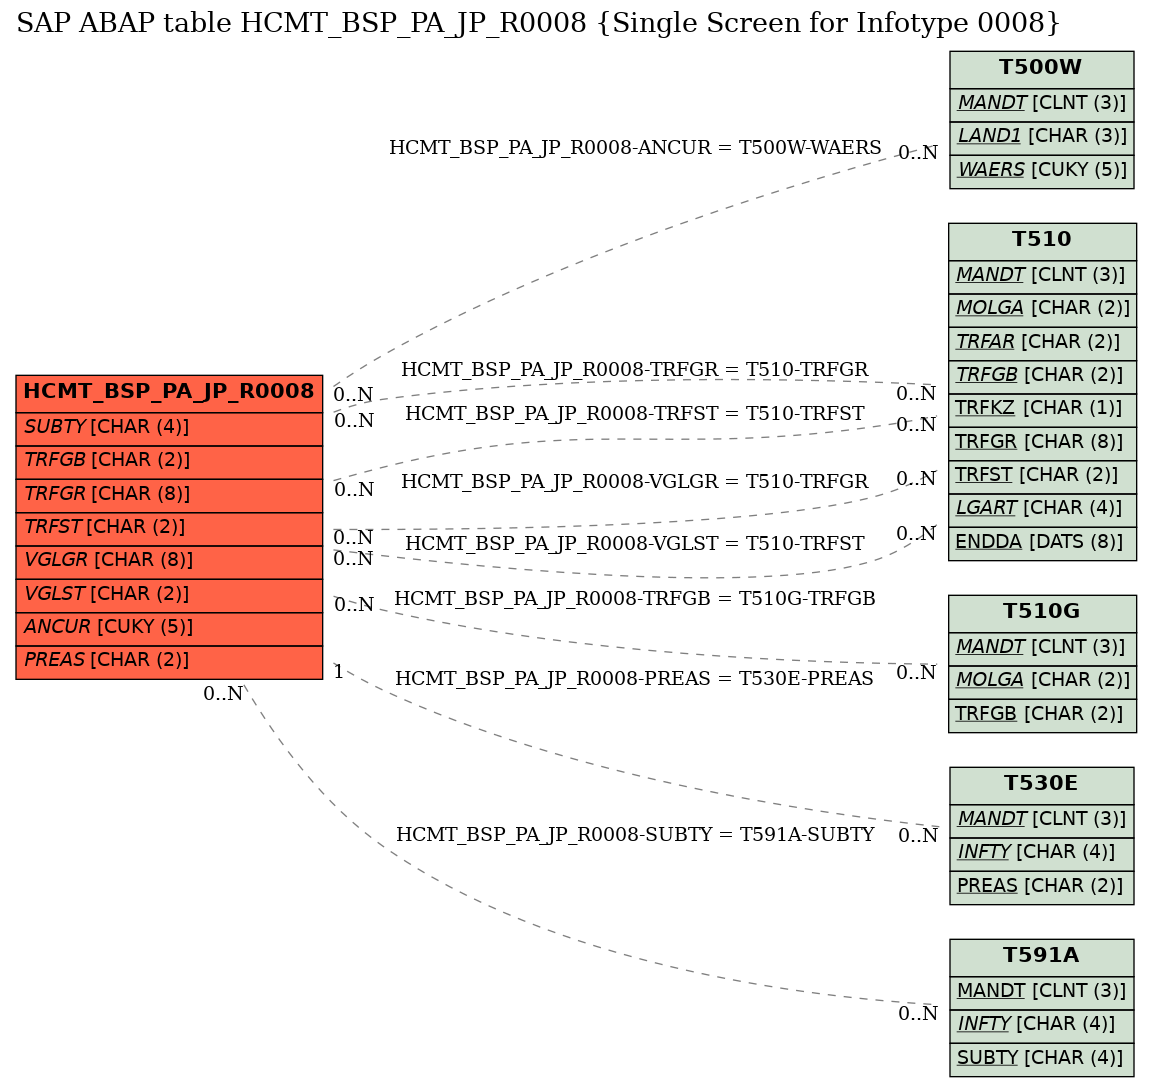Select MOLGA field in T510G table

(x=1042, y=682)
